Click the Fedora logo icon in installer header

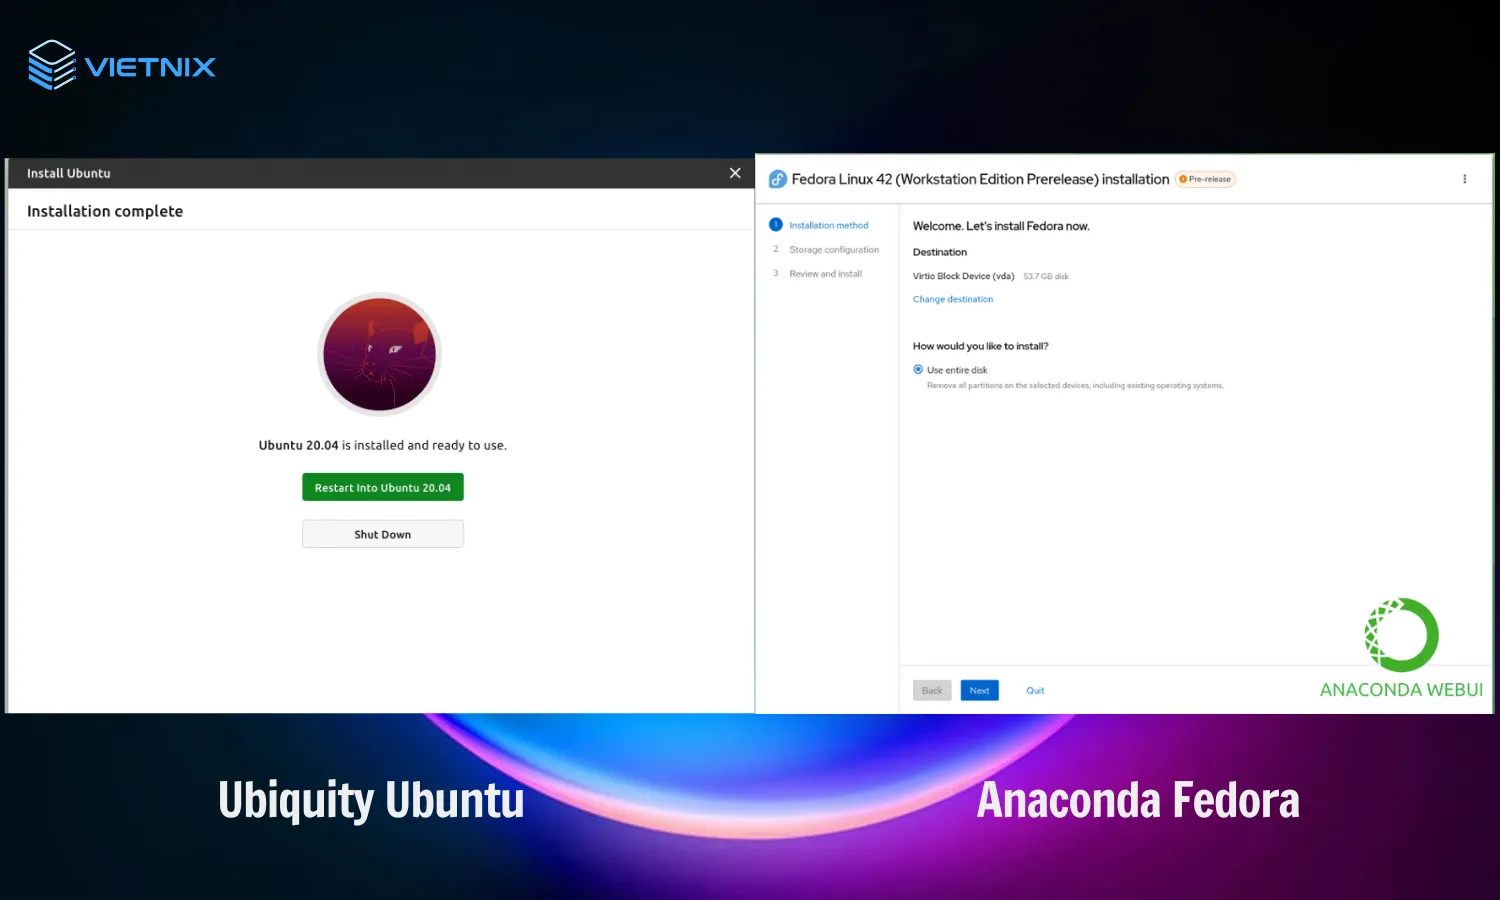click(x=777, y=179)
